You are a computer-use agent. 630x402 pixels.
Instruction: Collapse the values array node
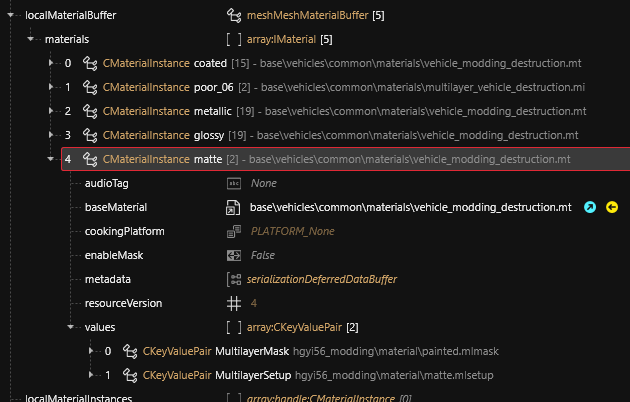[72, 327]
